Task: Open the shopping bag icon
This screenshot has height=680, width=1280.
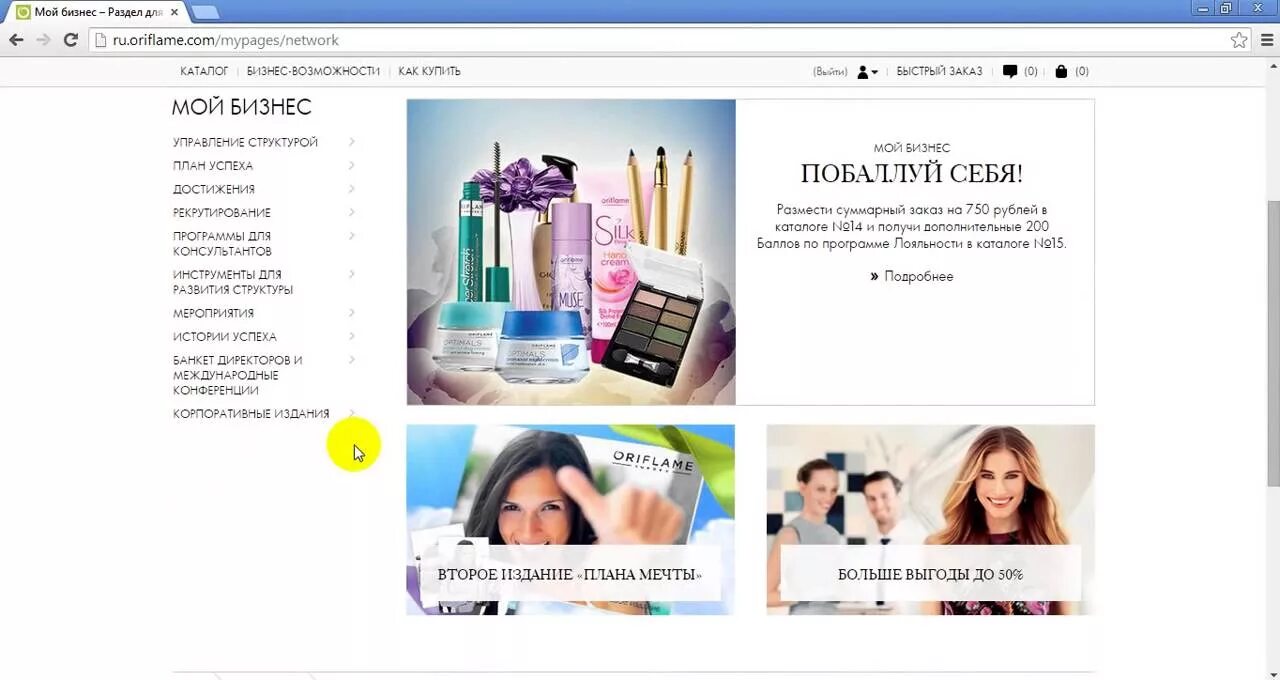Action: (x=1061, y=72)
